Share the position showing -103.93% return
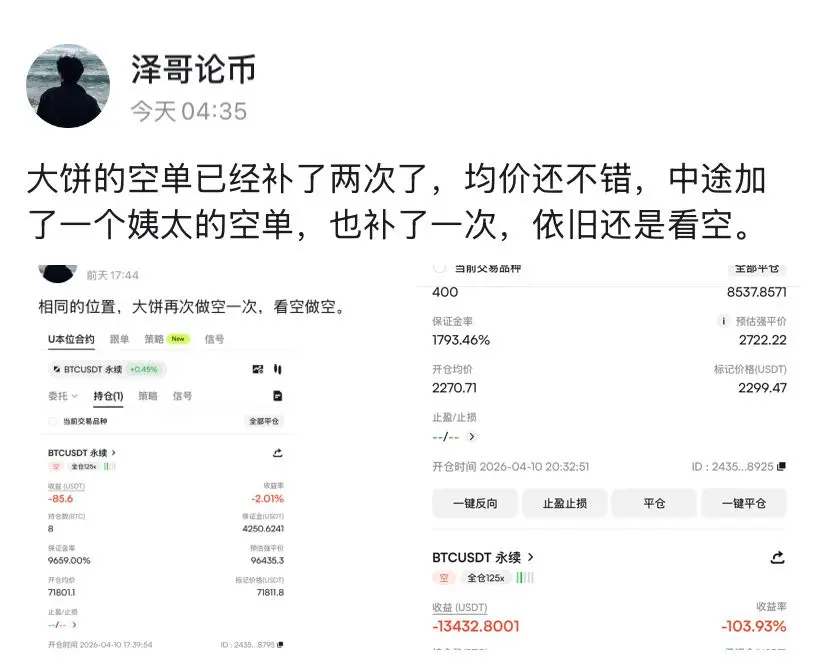Viewport: 828px width, 664px height. point(777,557)
